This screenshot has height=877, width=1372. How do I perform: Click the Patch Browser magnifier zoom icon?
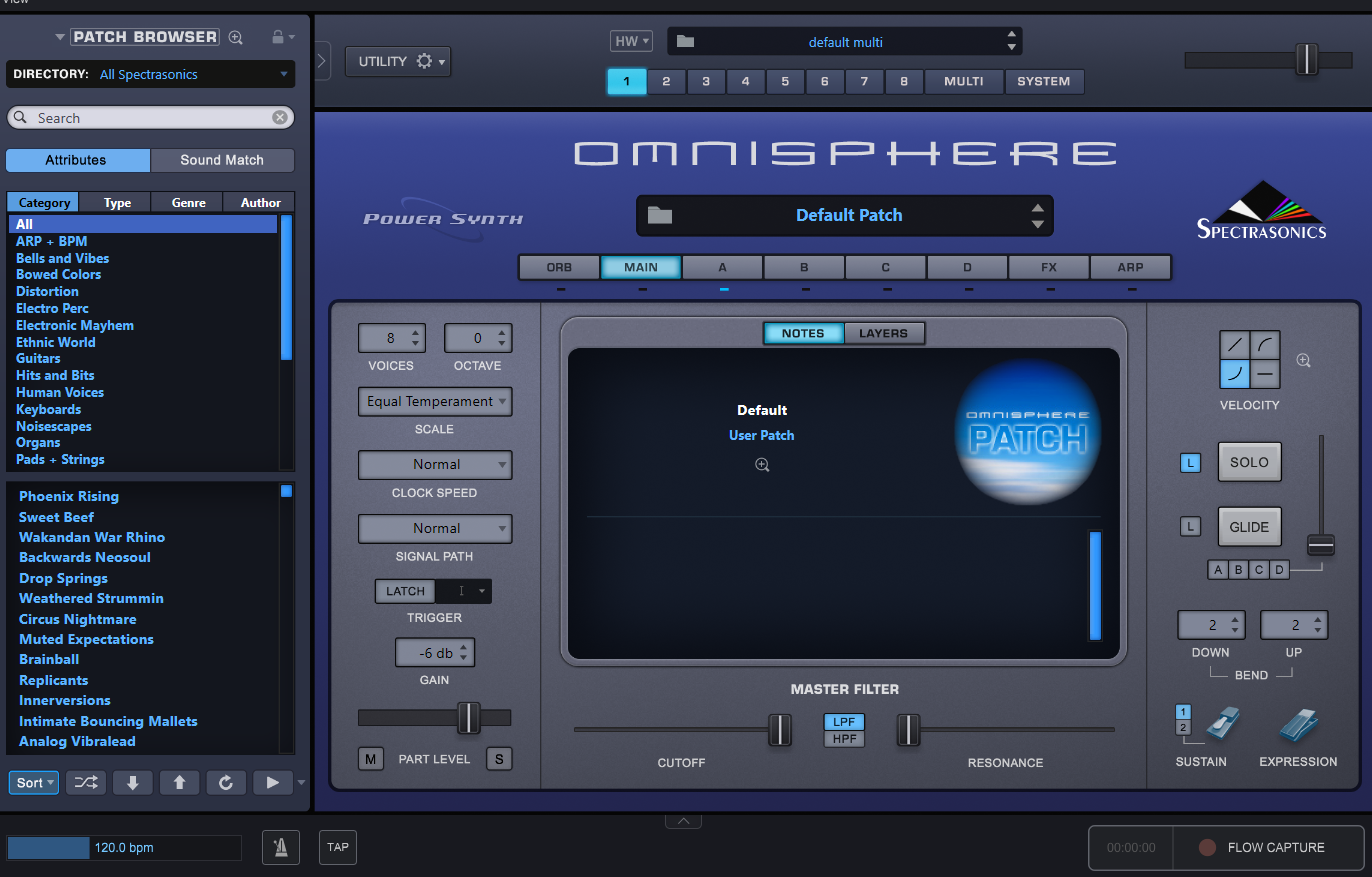236,37
